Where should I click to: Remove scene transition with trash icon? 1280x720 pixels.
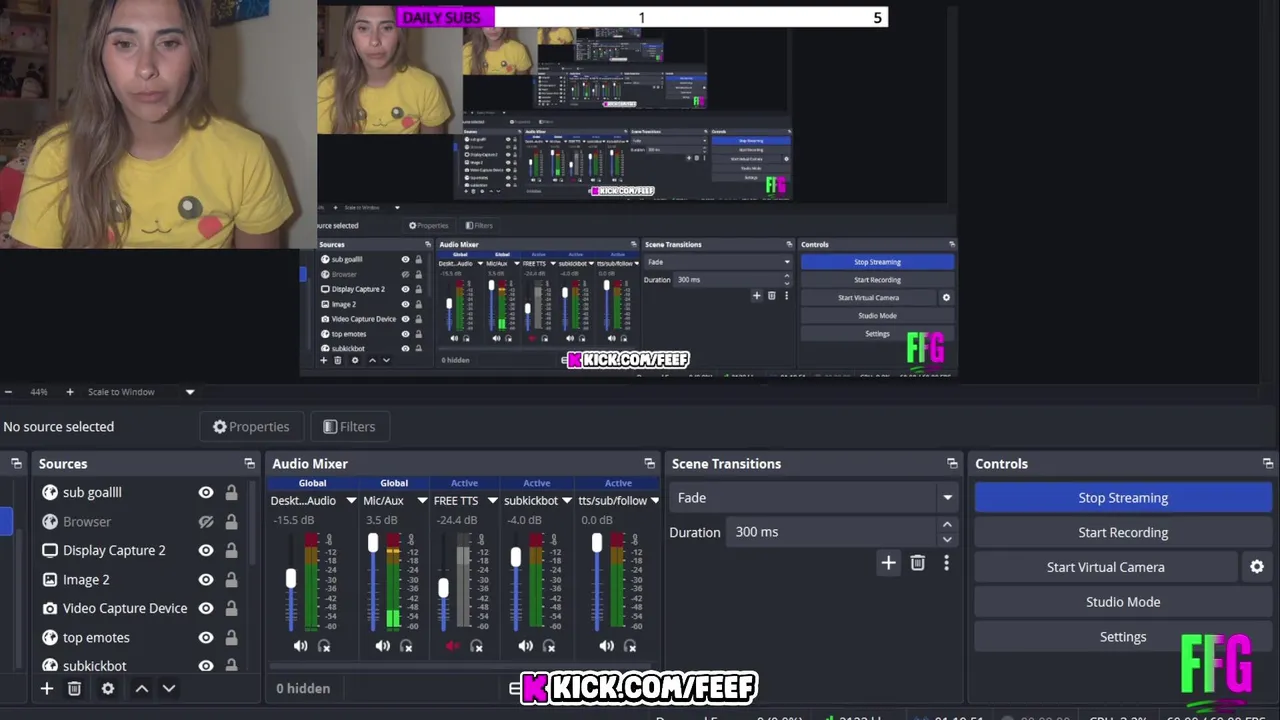tap(918, 563)
